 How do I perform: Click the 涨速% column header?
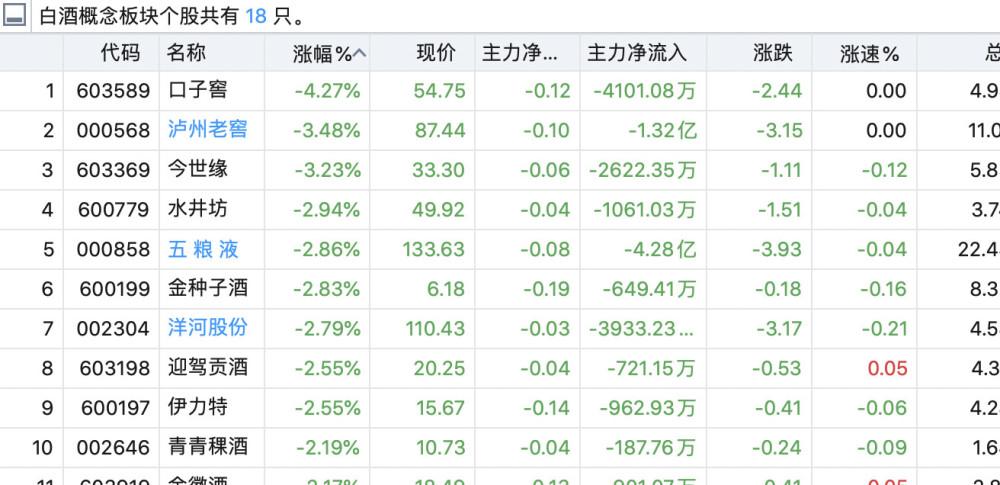(x=869, y=54)
